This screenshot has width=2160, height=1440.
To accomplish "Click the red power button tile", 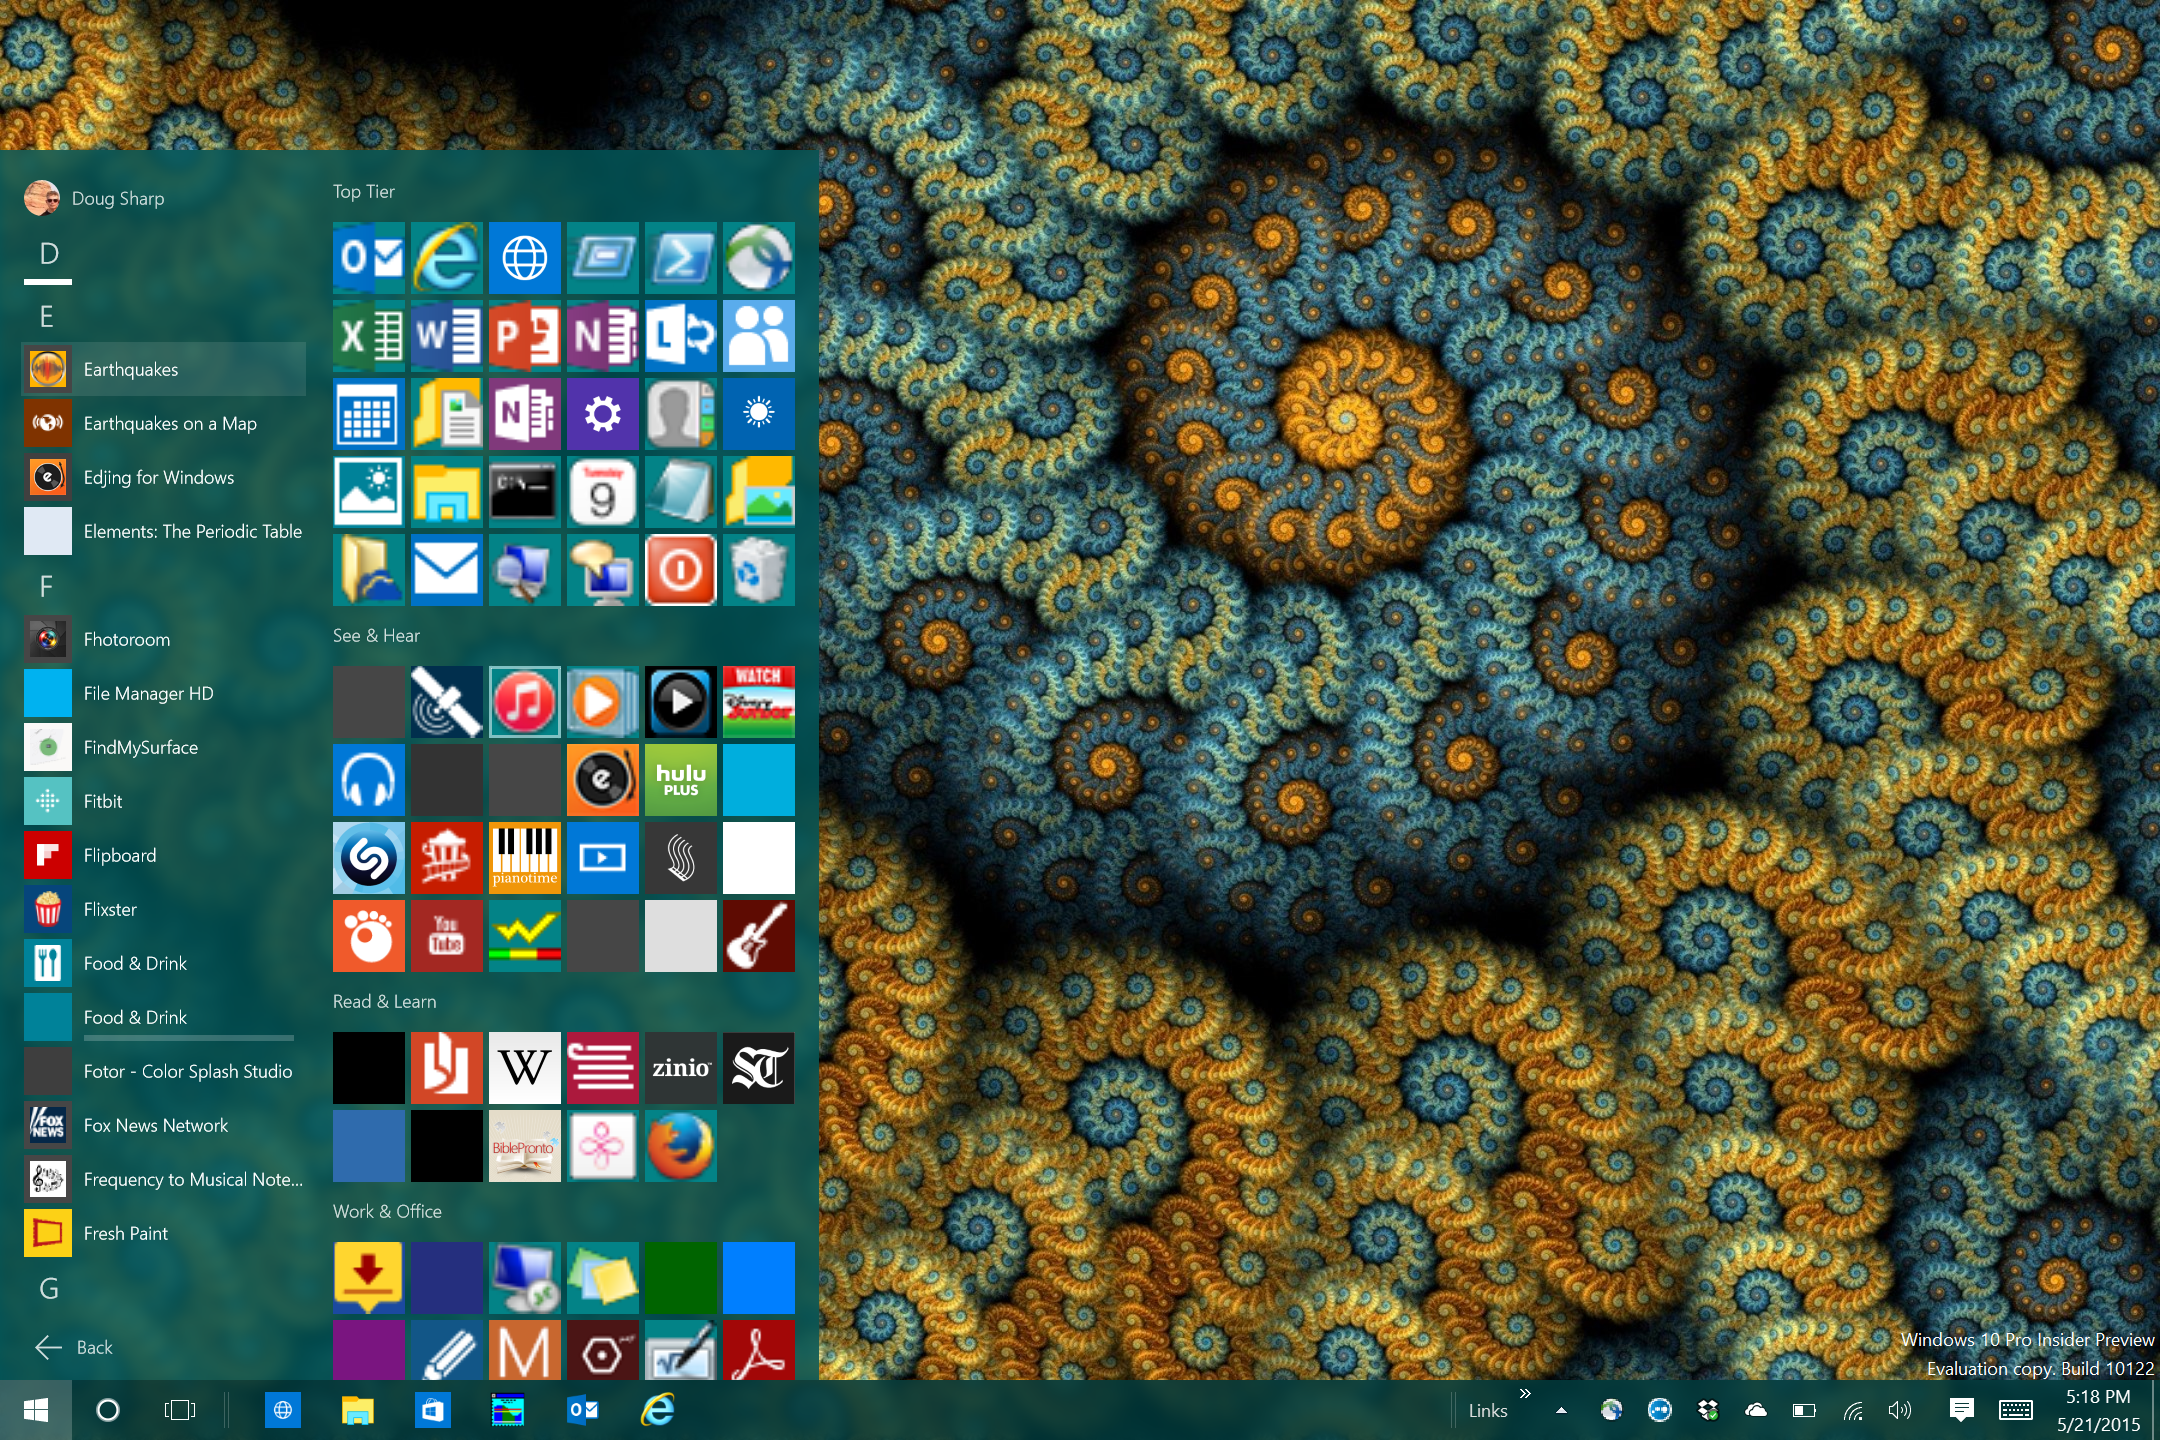I will tap(681, 570).
